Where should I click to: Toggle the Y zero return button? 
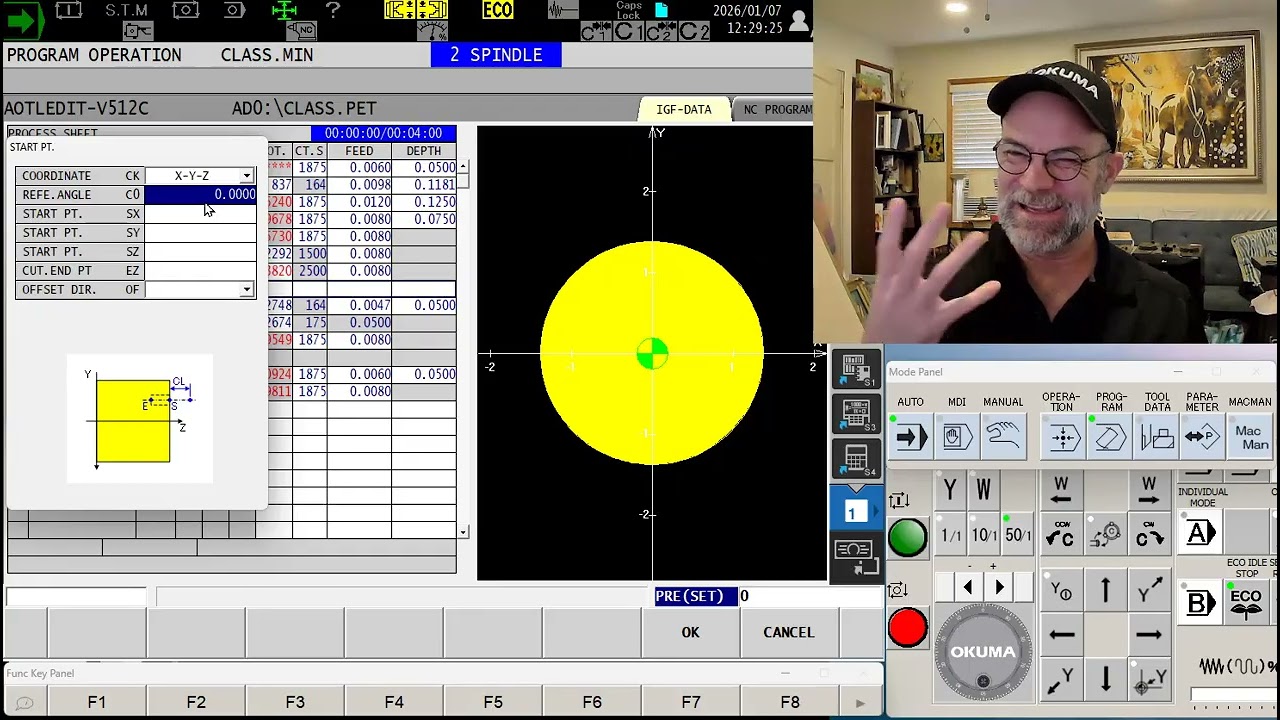tap(1061, 590)
